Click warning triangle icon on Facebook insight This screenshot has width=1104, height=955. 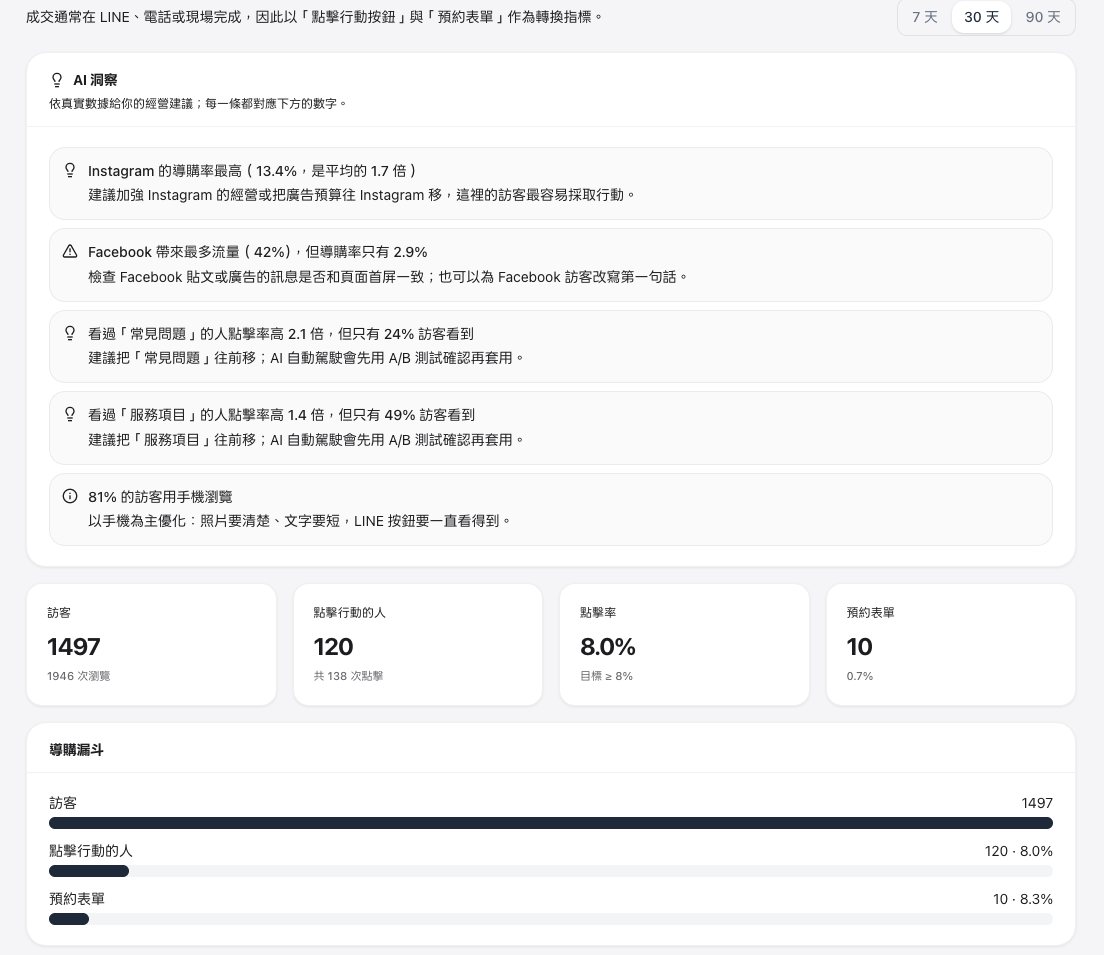click(x=70, y=251)
